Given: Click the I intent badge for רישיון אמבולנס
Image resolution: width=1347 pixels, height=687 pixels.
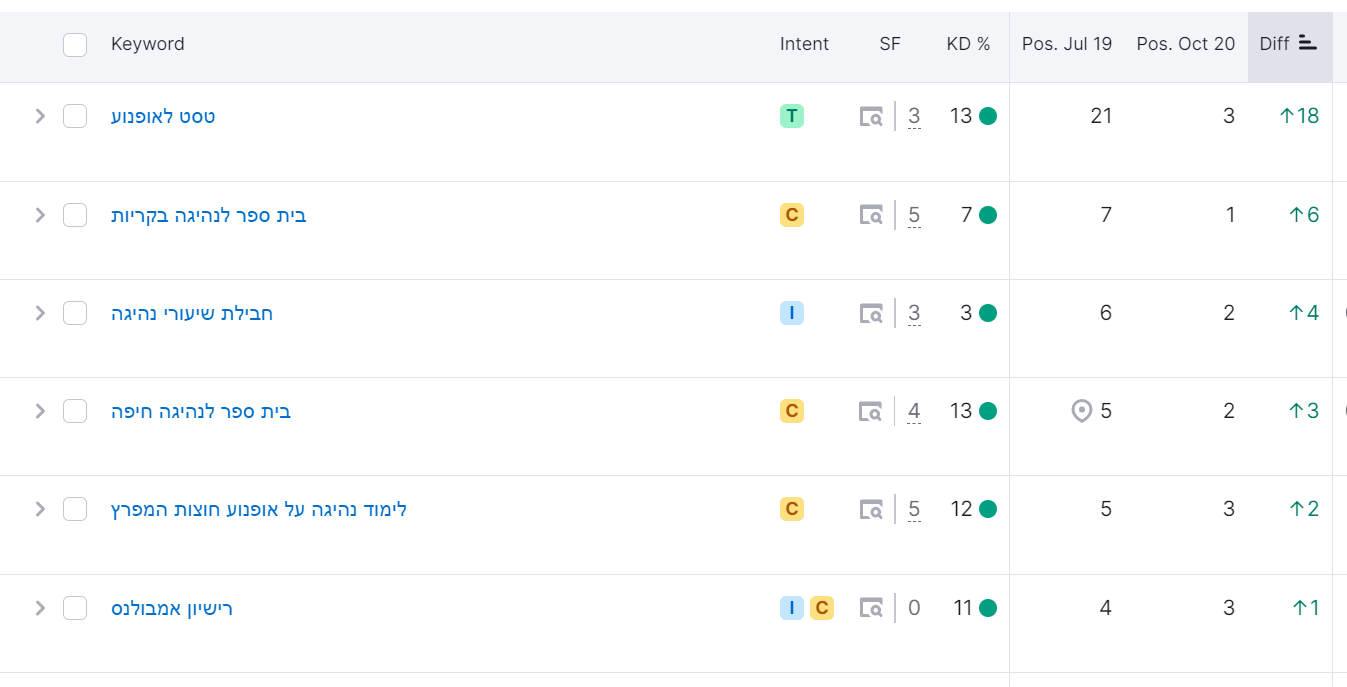Looking at the screenshot, I should pyautogui.click(x=791, y=607).
